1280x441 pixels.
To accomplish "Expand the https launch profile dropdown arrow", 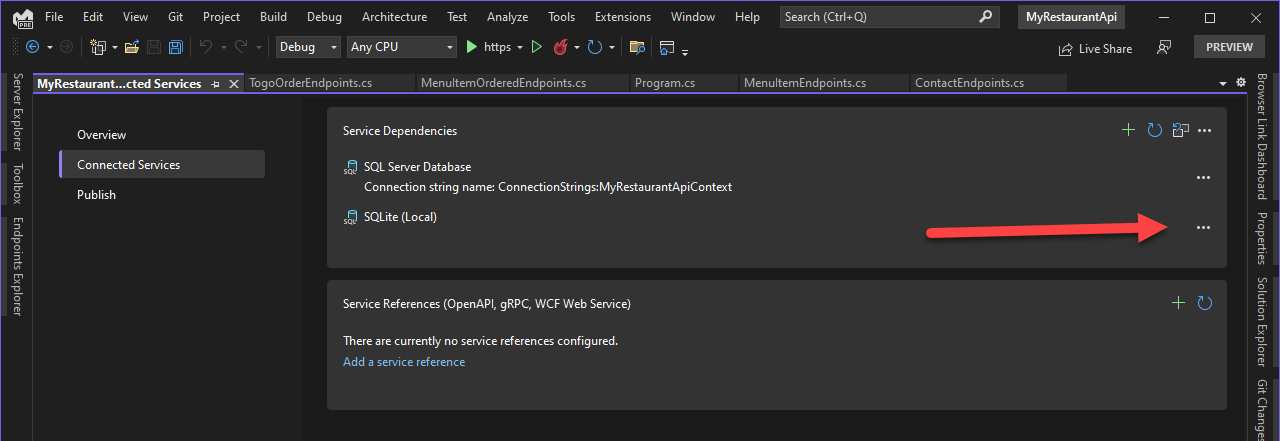I will tap(520, 47).
